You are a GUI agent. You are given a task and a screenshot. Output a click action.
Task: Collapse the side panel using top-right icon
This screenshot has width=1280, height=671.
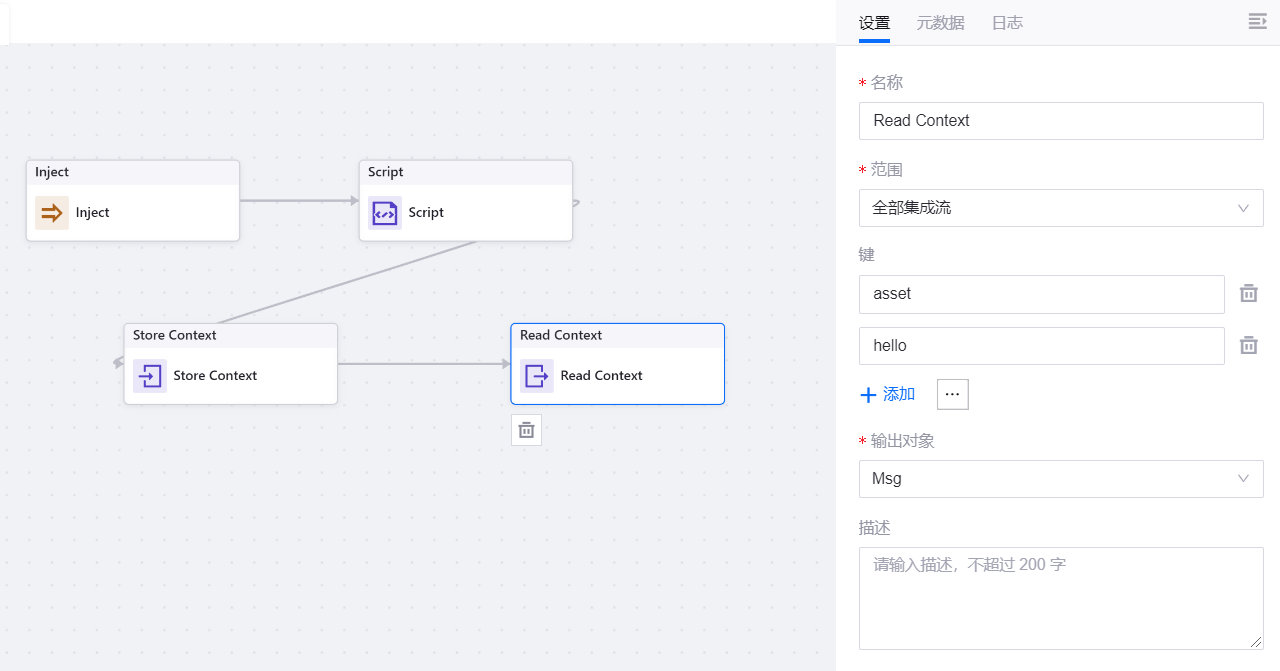[x=1257, y=22]
